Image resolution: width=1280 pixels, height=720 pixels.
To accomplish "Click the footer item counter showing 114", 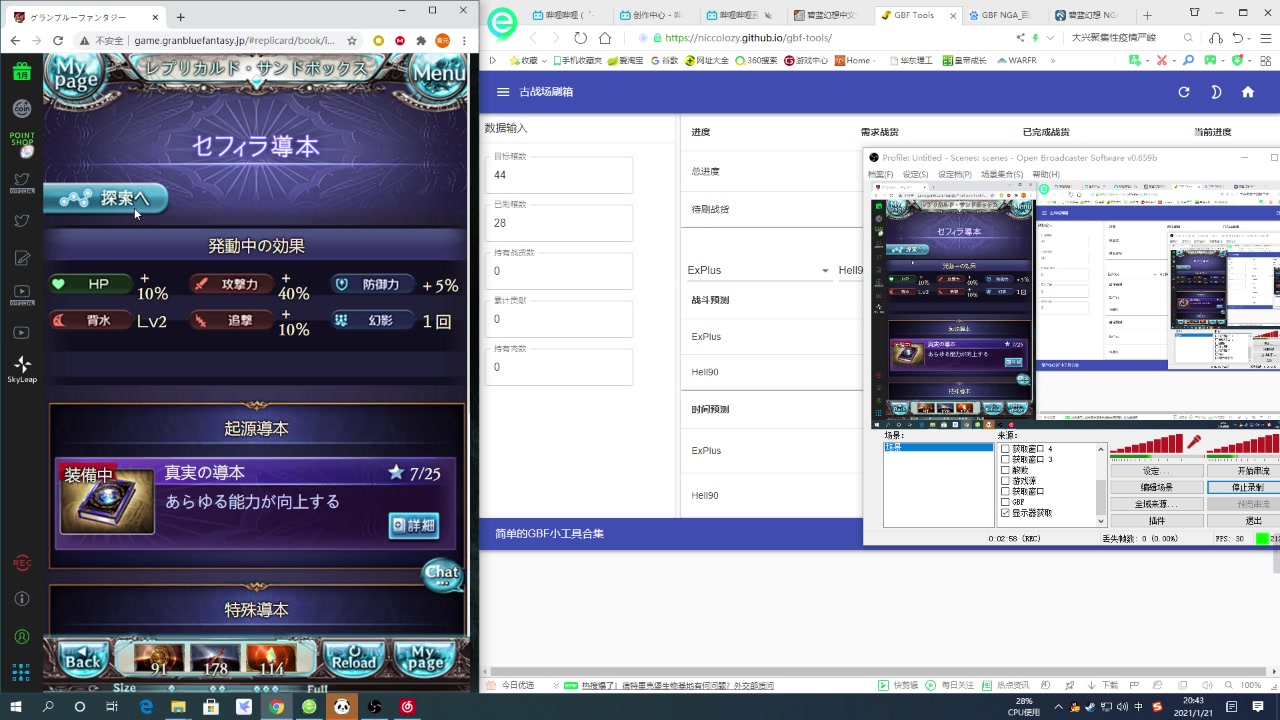I will [271, 661].
